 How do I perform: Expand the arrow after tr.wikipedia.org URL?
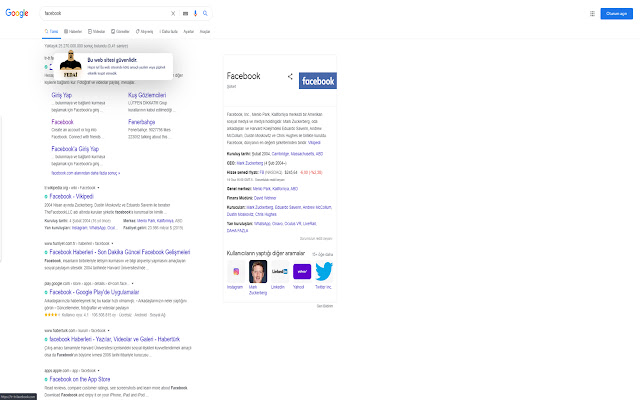point(98,188)
